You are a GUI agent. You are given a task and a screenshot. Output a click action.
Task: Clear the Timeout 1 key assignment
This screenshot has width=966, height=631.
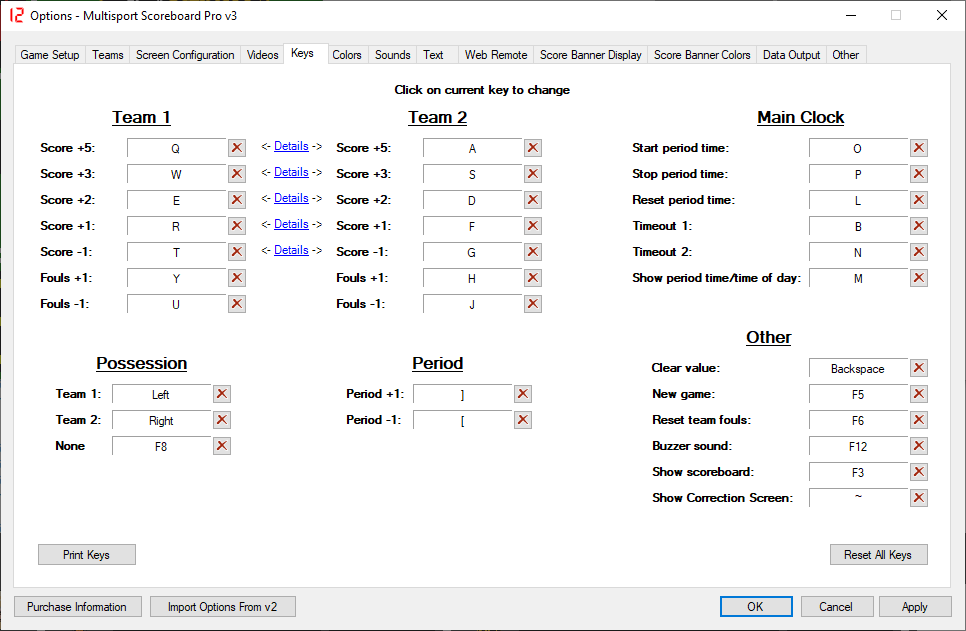[919, 226]
